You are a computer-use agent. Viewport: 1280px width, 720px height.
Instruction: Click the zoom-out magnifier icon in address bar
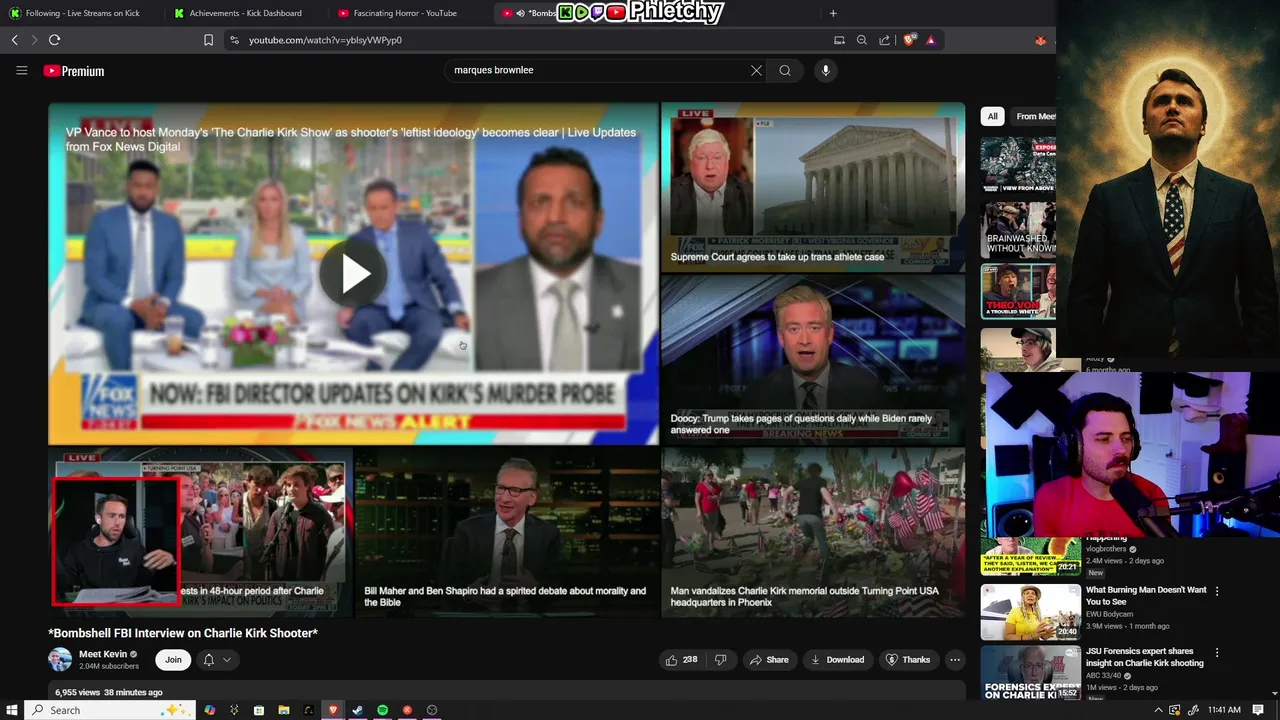coord(862,40)
